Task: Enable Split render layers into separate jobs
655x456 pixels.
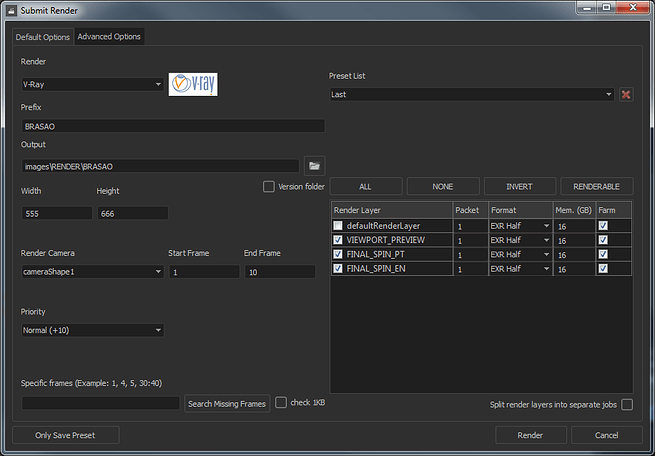Action: pyautogui.click(x=627, y=404)
